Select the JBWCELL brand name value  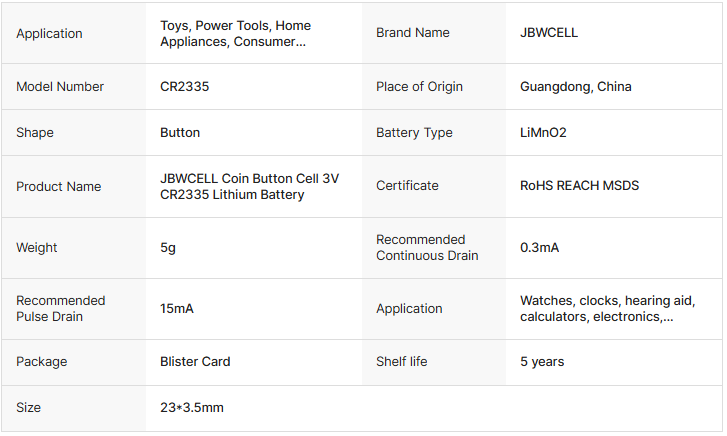click(549, 33)
